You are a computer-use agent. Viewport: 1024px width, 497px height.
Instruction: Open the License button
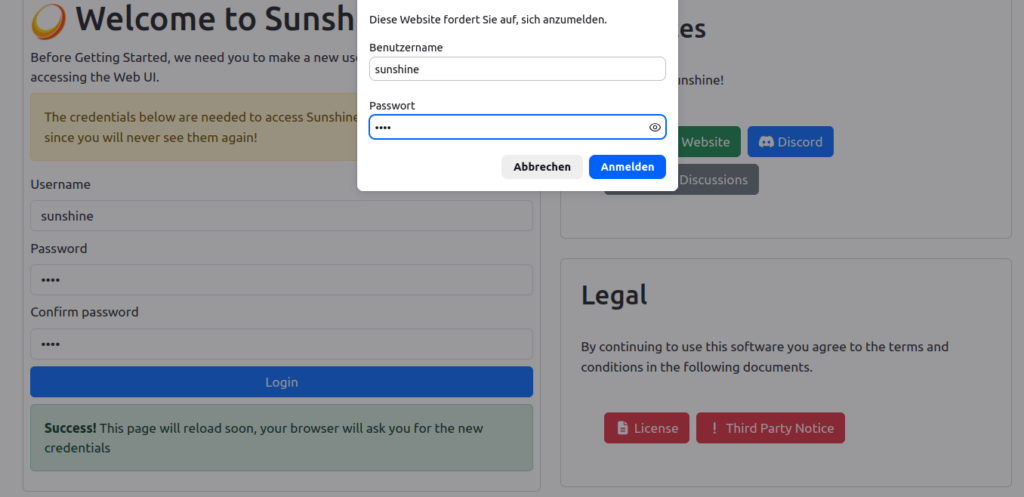[x=647, y=428]
